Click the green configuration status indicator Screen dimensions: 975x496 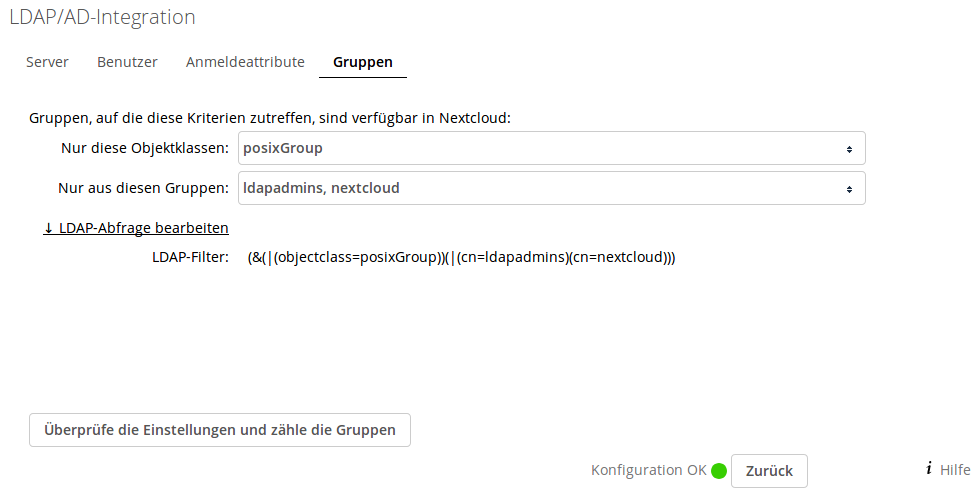[x=719, y=471]
